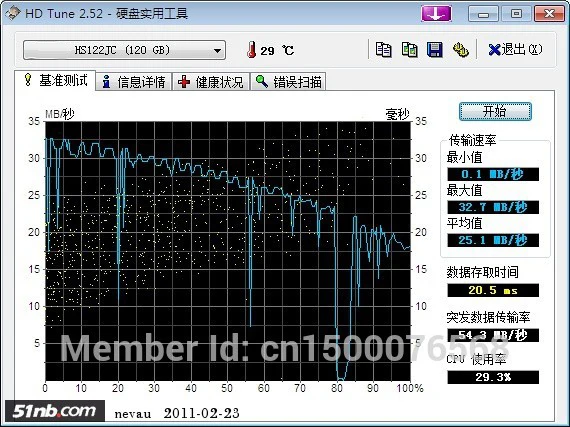Screen dimensions: 570x427
Task: Copy benchmark results as text icon
Action: point(384,50)
